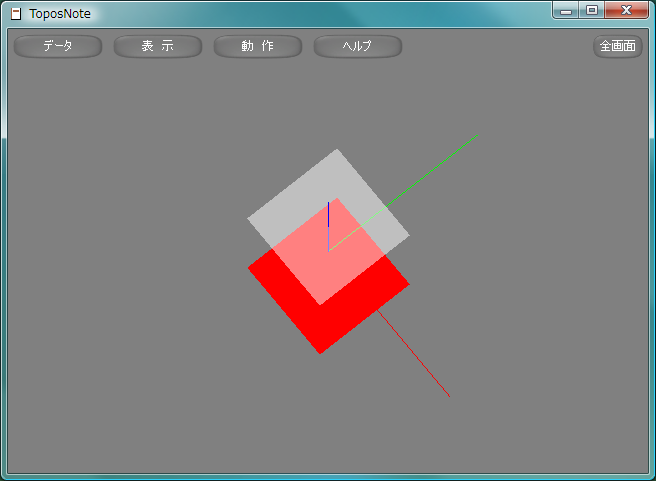
Task: Open the ヘルプ menu
Action: [x=358, y=46]
